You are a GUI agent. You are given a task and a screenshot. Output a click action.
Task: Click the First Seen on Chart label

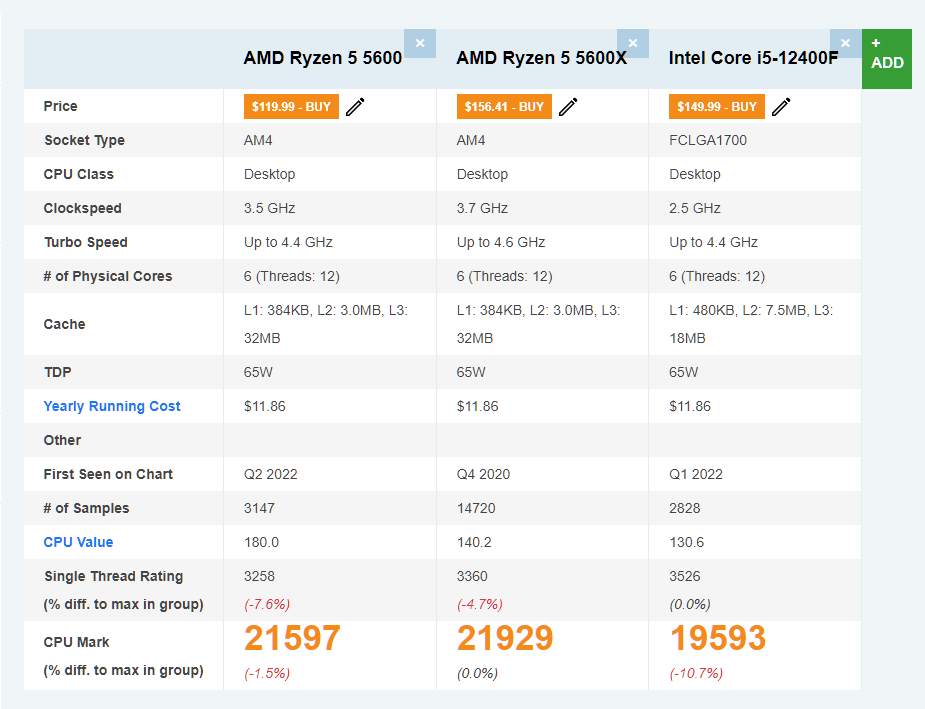[x=108, y=474]
